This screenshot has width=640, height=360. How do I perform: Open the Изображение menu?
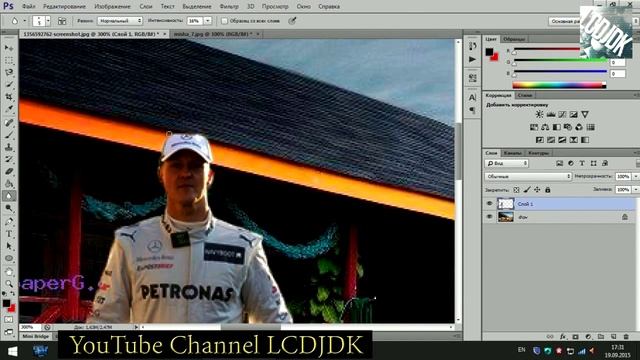112,7
